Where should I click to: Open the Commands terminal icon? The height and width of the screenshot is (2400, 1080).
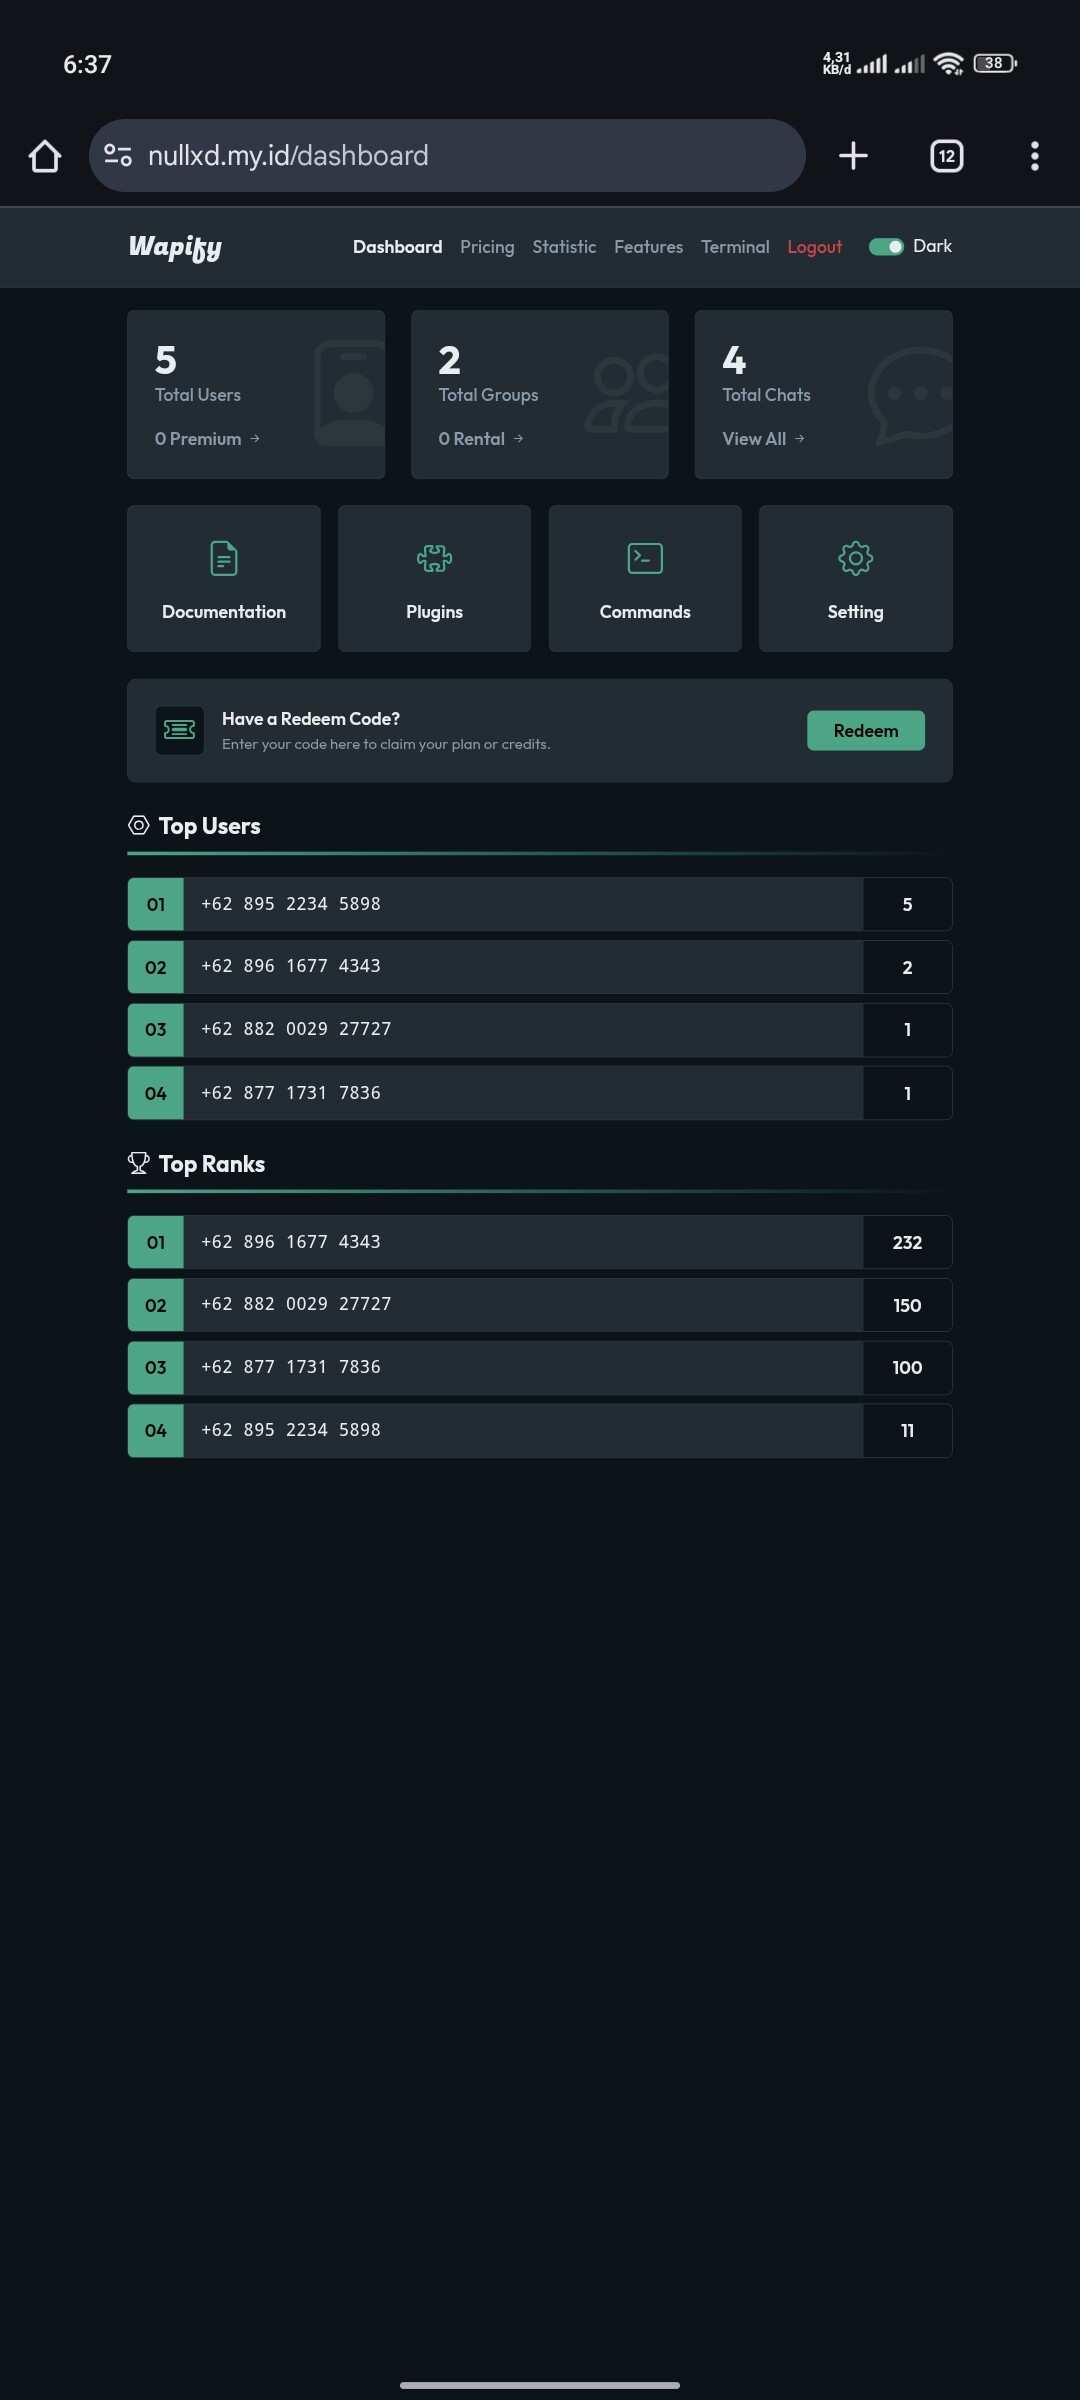[645, 559]
